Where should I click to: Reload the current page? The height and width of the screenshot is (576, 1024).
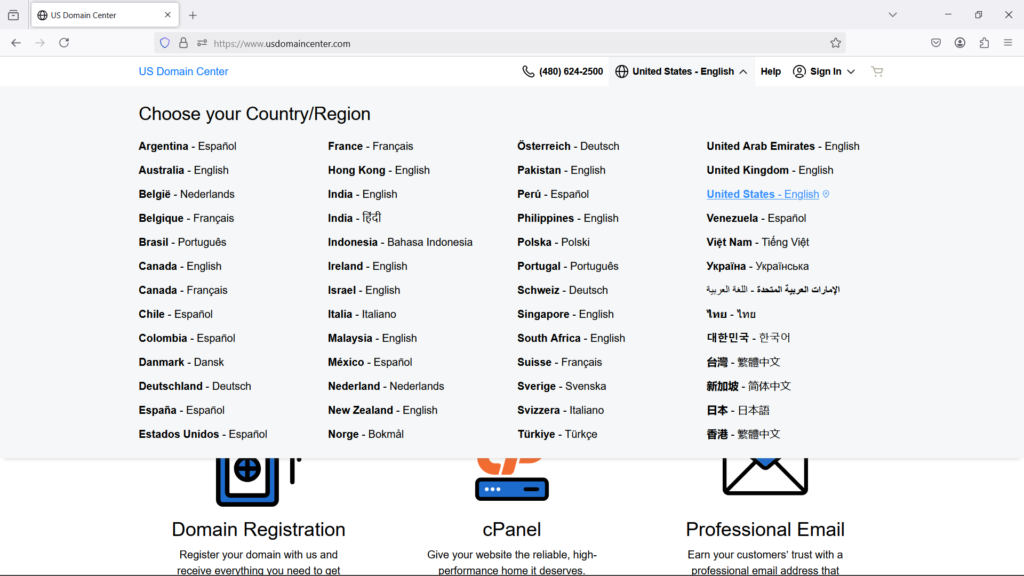(65, 42)
